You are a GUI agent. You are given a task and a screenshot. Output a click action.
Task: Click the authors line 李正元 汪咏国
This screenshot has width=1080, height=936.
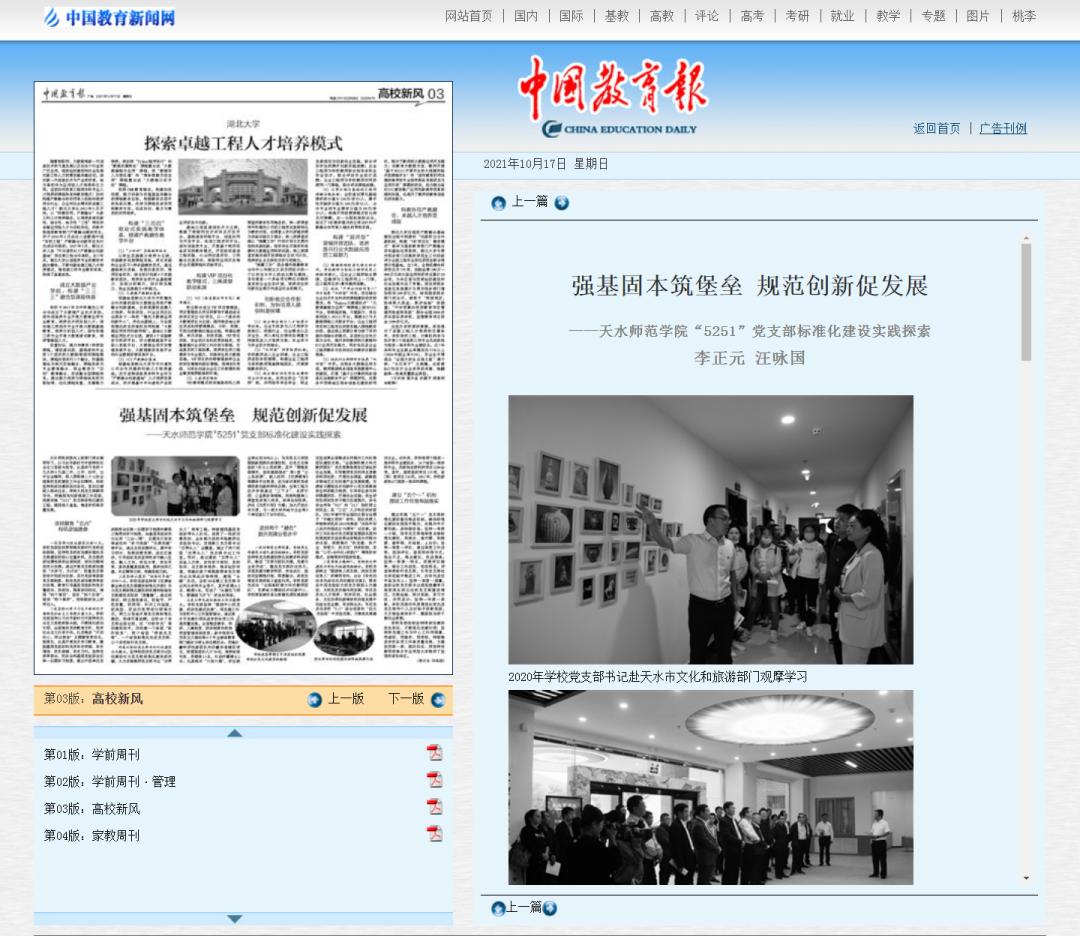click(x=749, y=358)
